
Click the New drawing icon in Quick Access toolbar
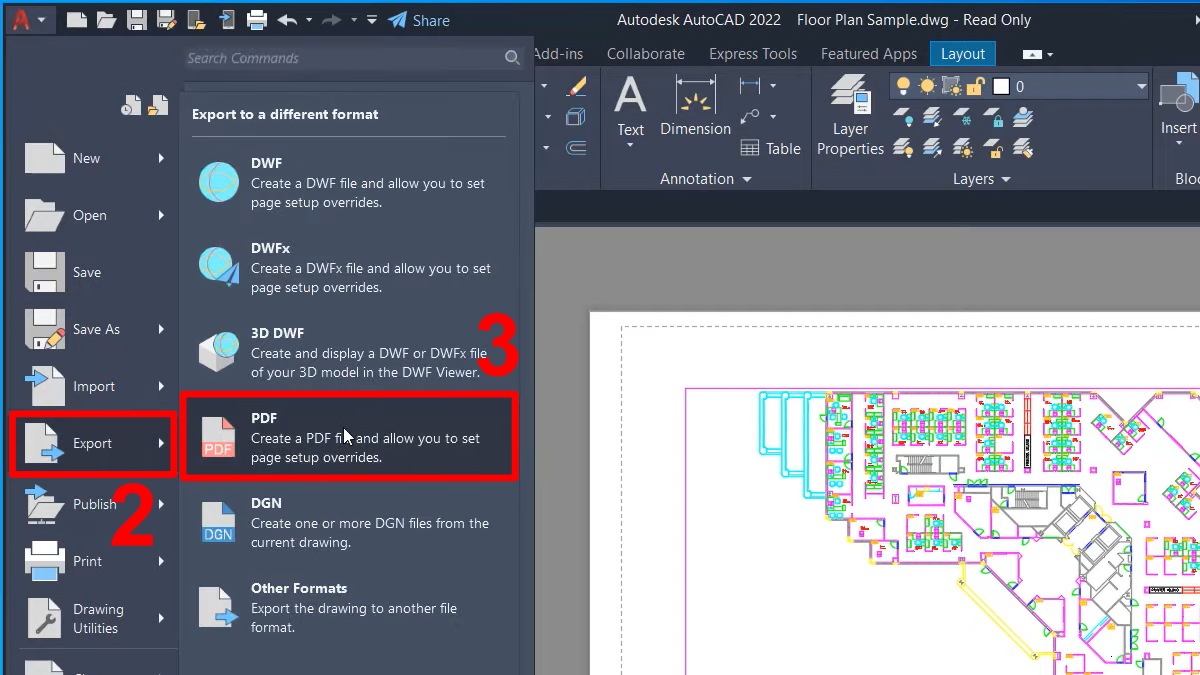(76, 19)
